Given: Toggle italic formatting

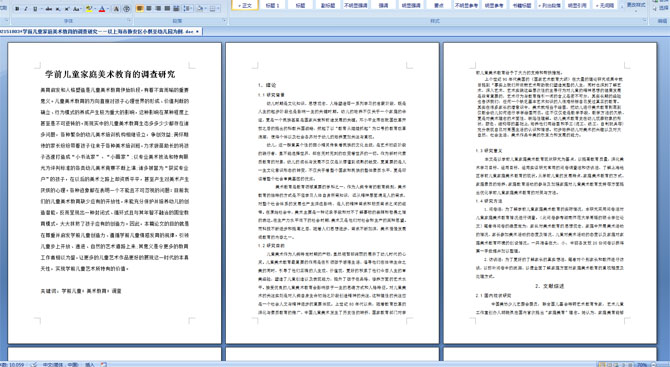Looking at the screenshot, I should point(26,9).
